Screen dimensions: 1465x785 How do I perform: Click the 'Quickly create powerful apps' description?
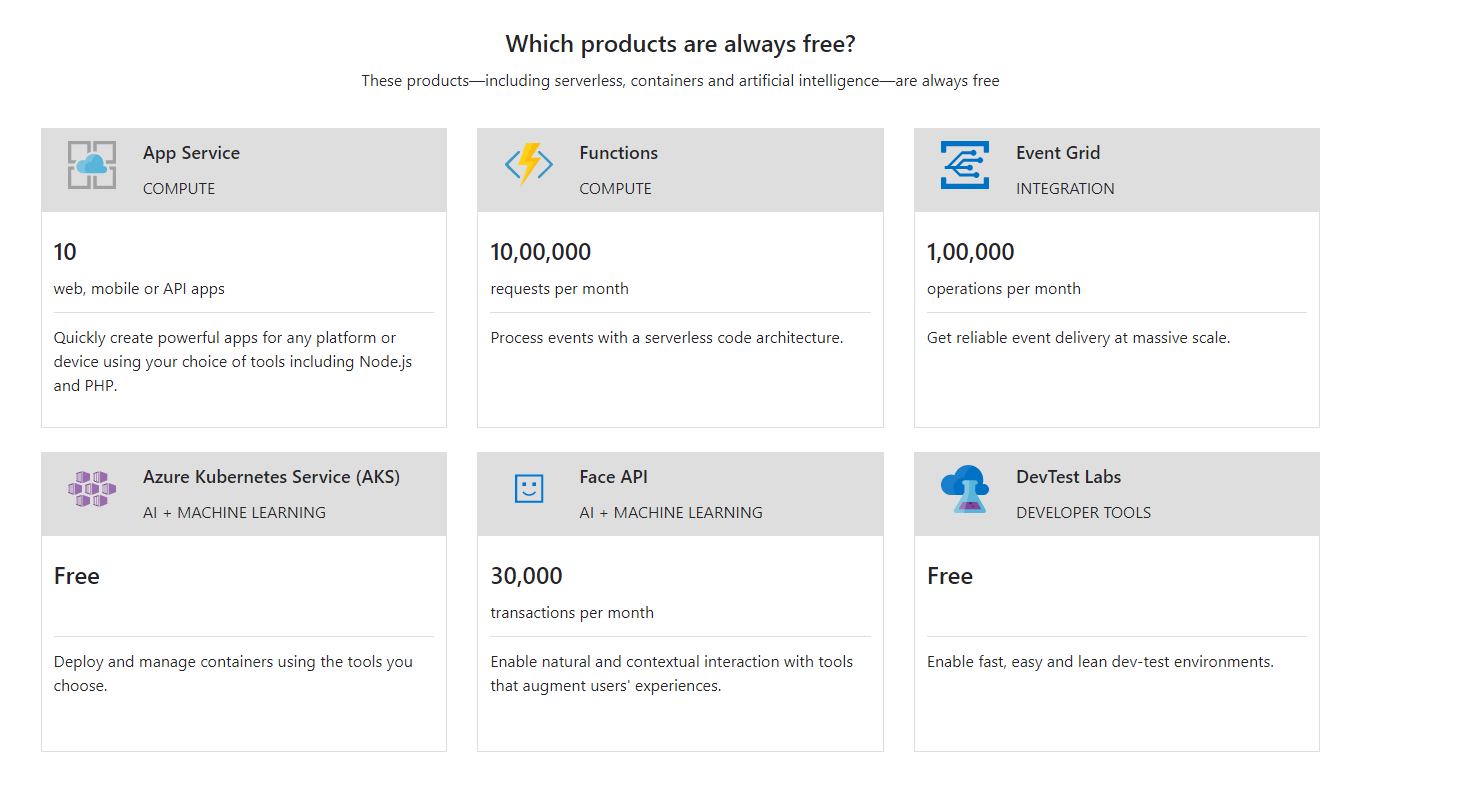233,362
